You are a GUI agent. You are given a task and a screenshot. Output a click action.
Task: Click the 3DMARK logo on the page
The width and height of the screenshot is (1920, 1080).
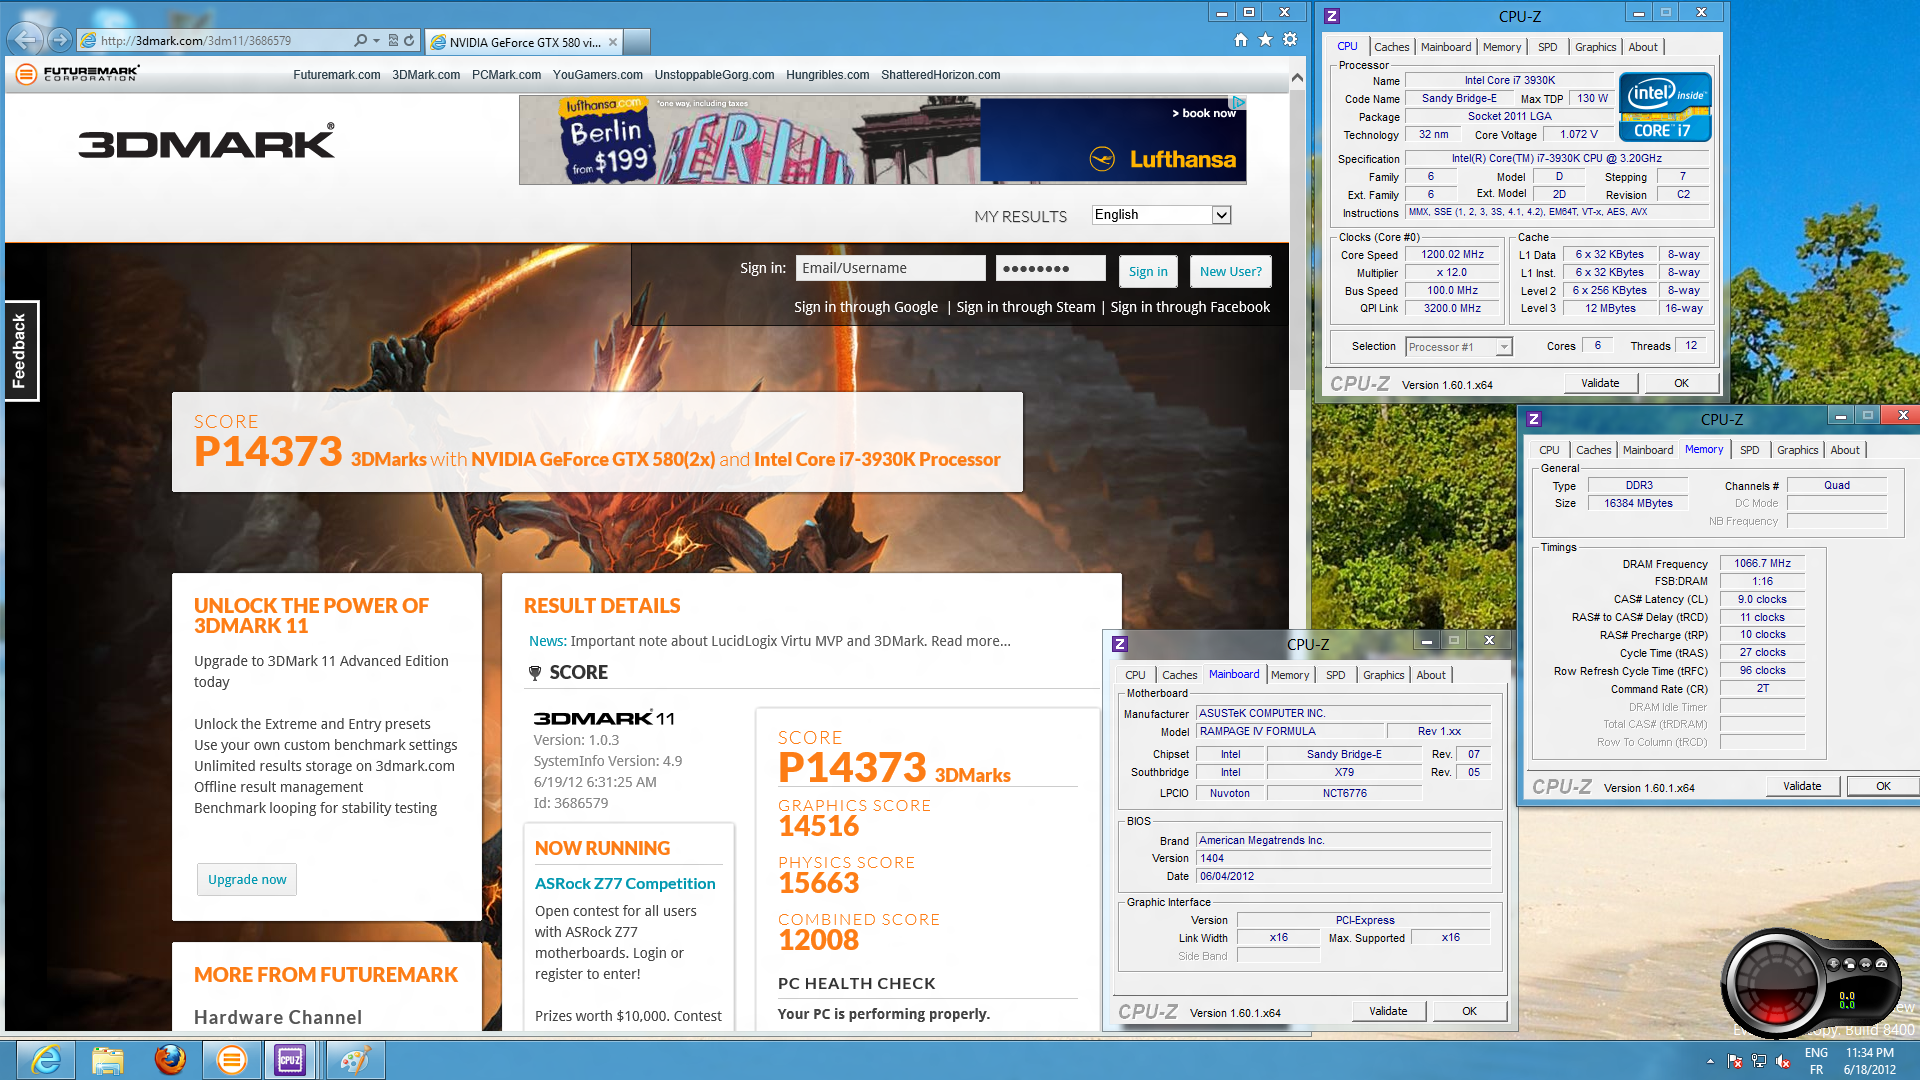(206, 142)
